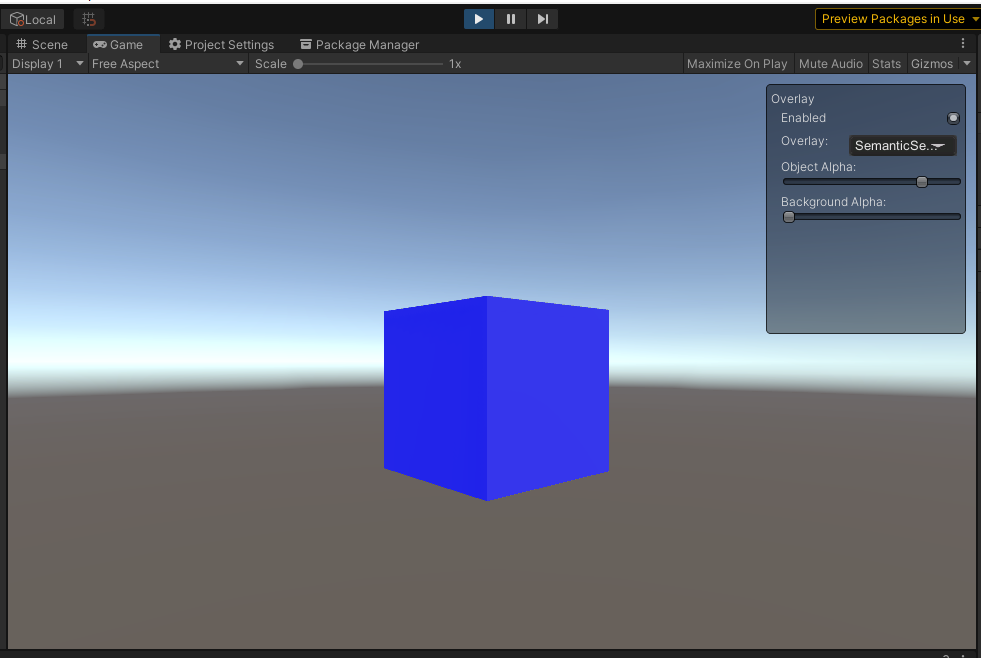981x658 pixels.
Task: Open the Preview Packages in Use dropdown
Action: [x=897, y=18]
